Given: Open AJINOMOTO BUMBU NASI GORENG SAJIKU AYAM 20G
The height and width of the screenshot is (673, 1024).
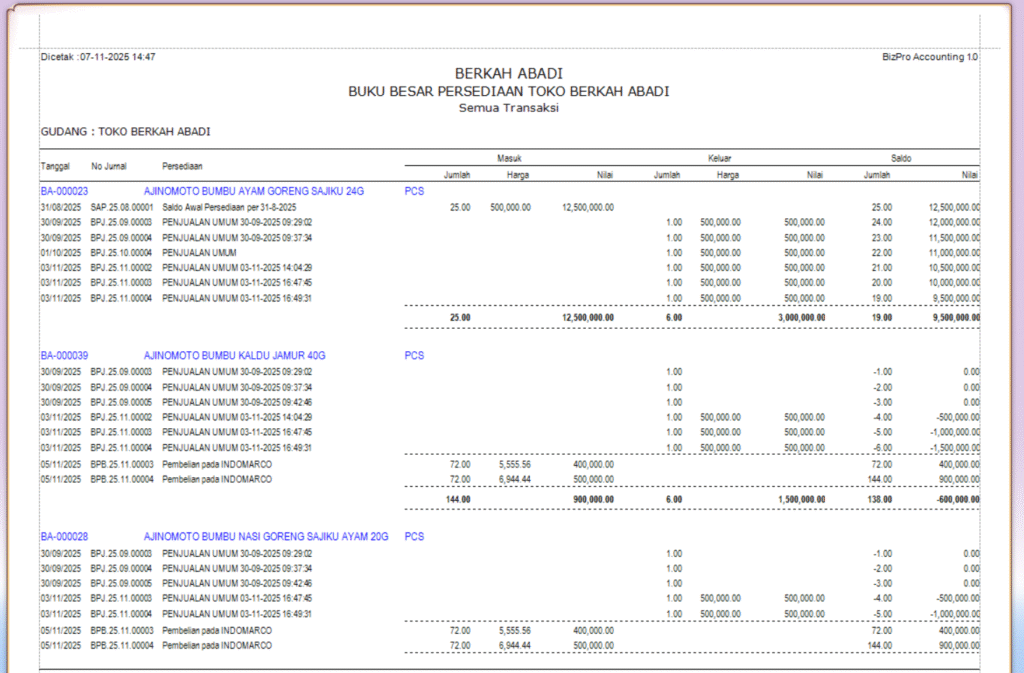Looking at the screenshot, I should (x=266, y=537).
